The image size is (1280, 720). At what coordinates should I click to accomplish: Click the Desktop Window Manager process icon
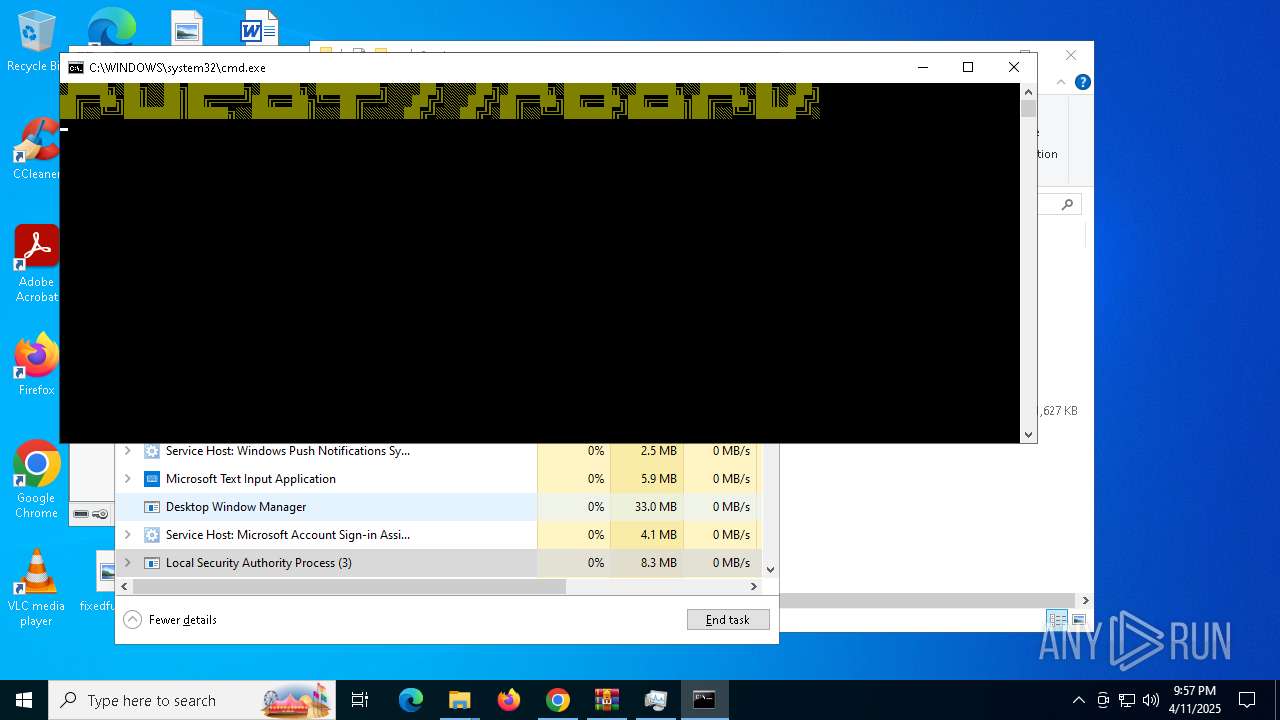click(152, 507)
